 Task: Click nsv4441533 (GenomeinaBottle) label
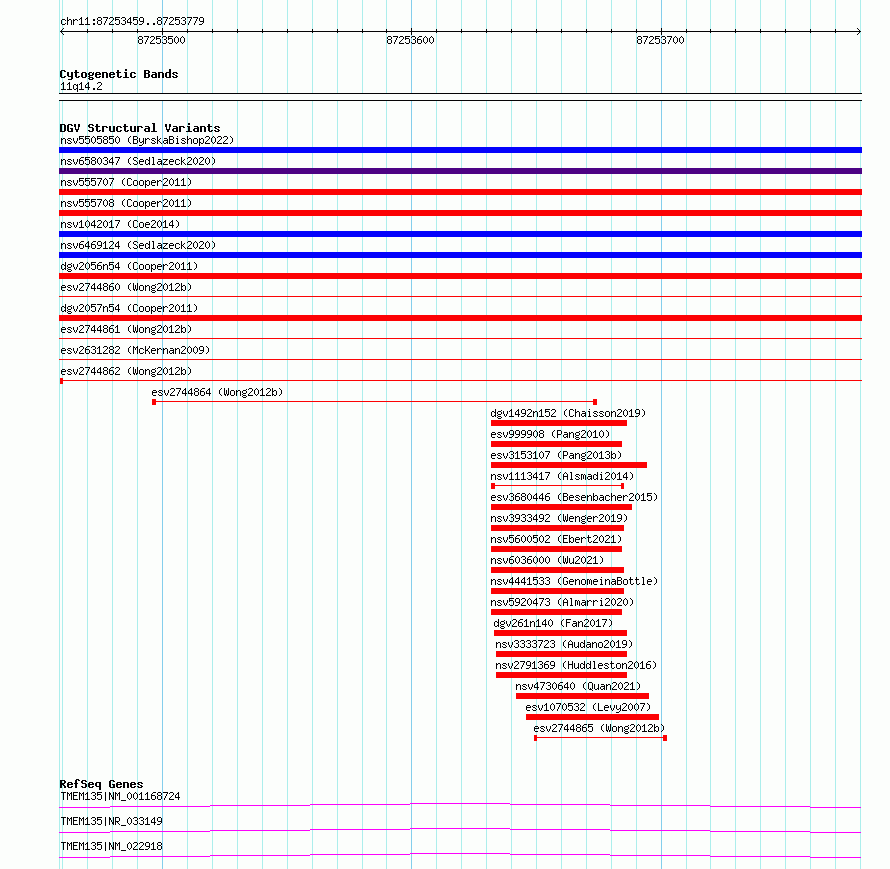pos(574,581)
